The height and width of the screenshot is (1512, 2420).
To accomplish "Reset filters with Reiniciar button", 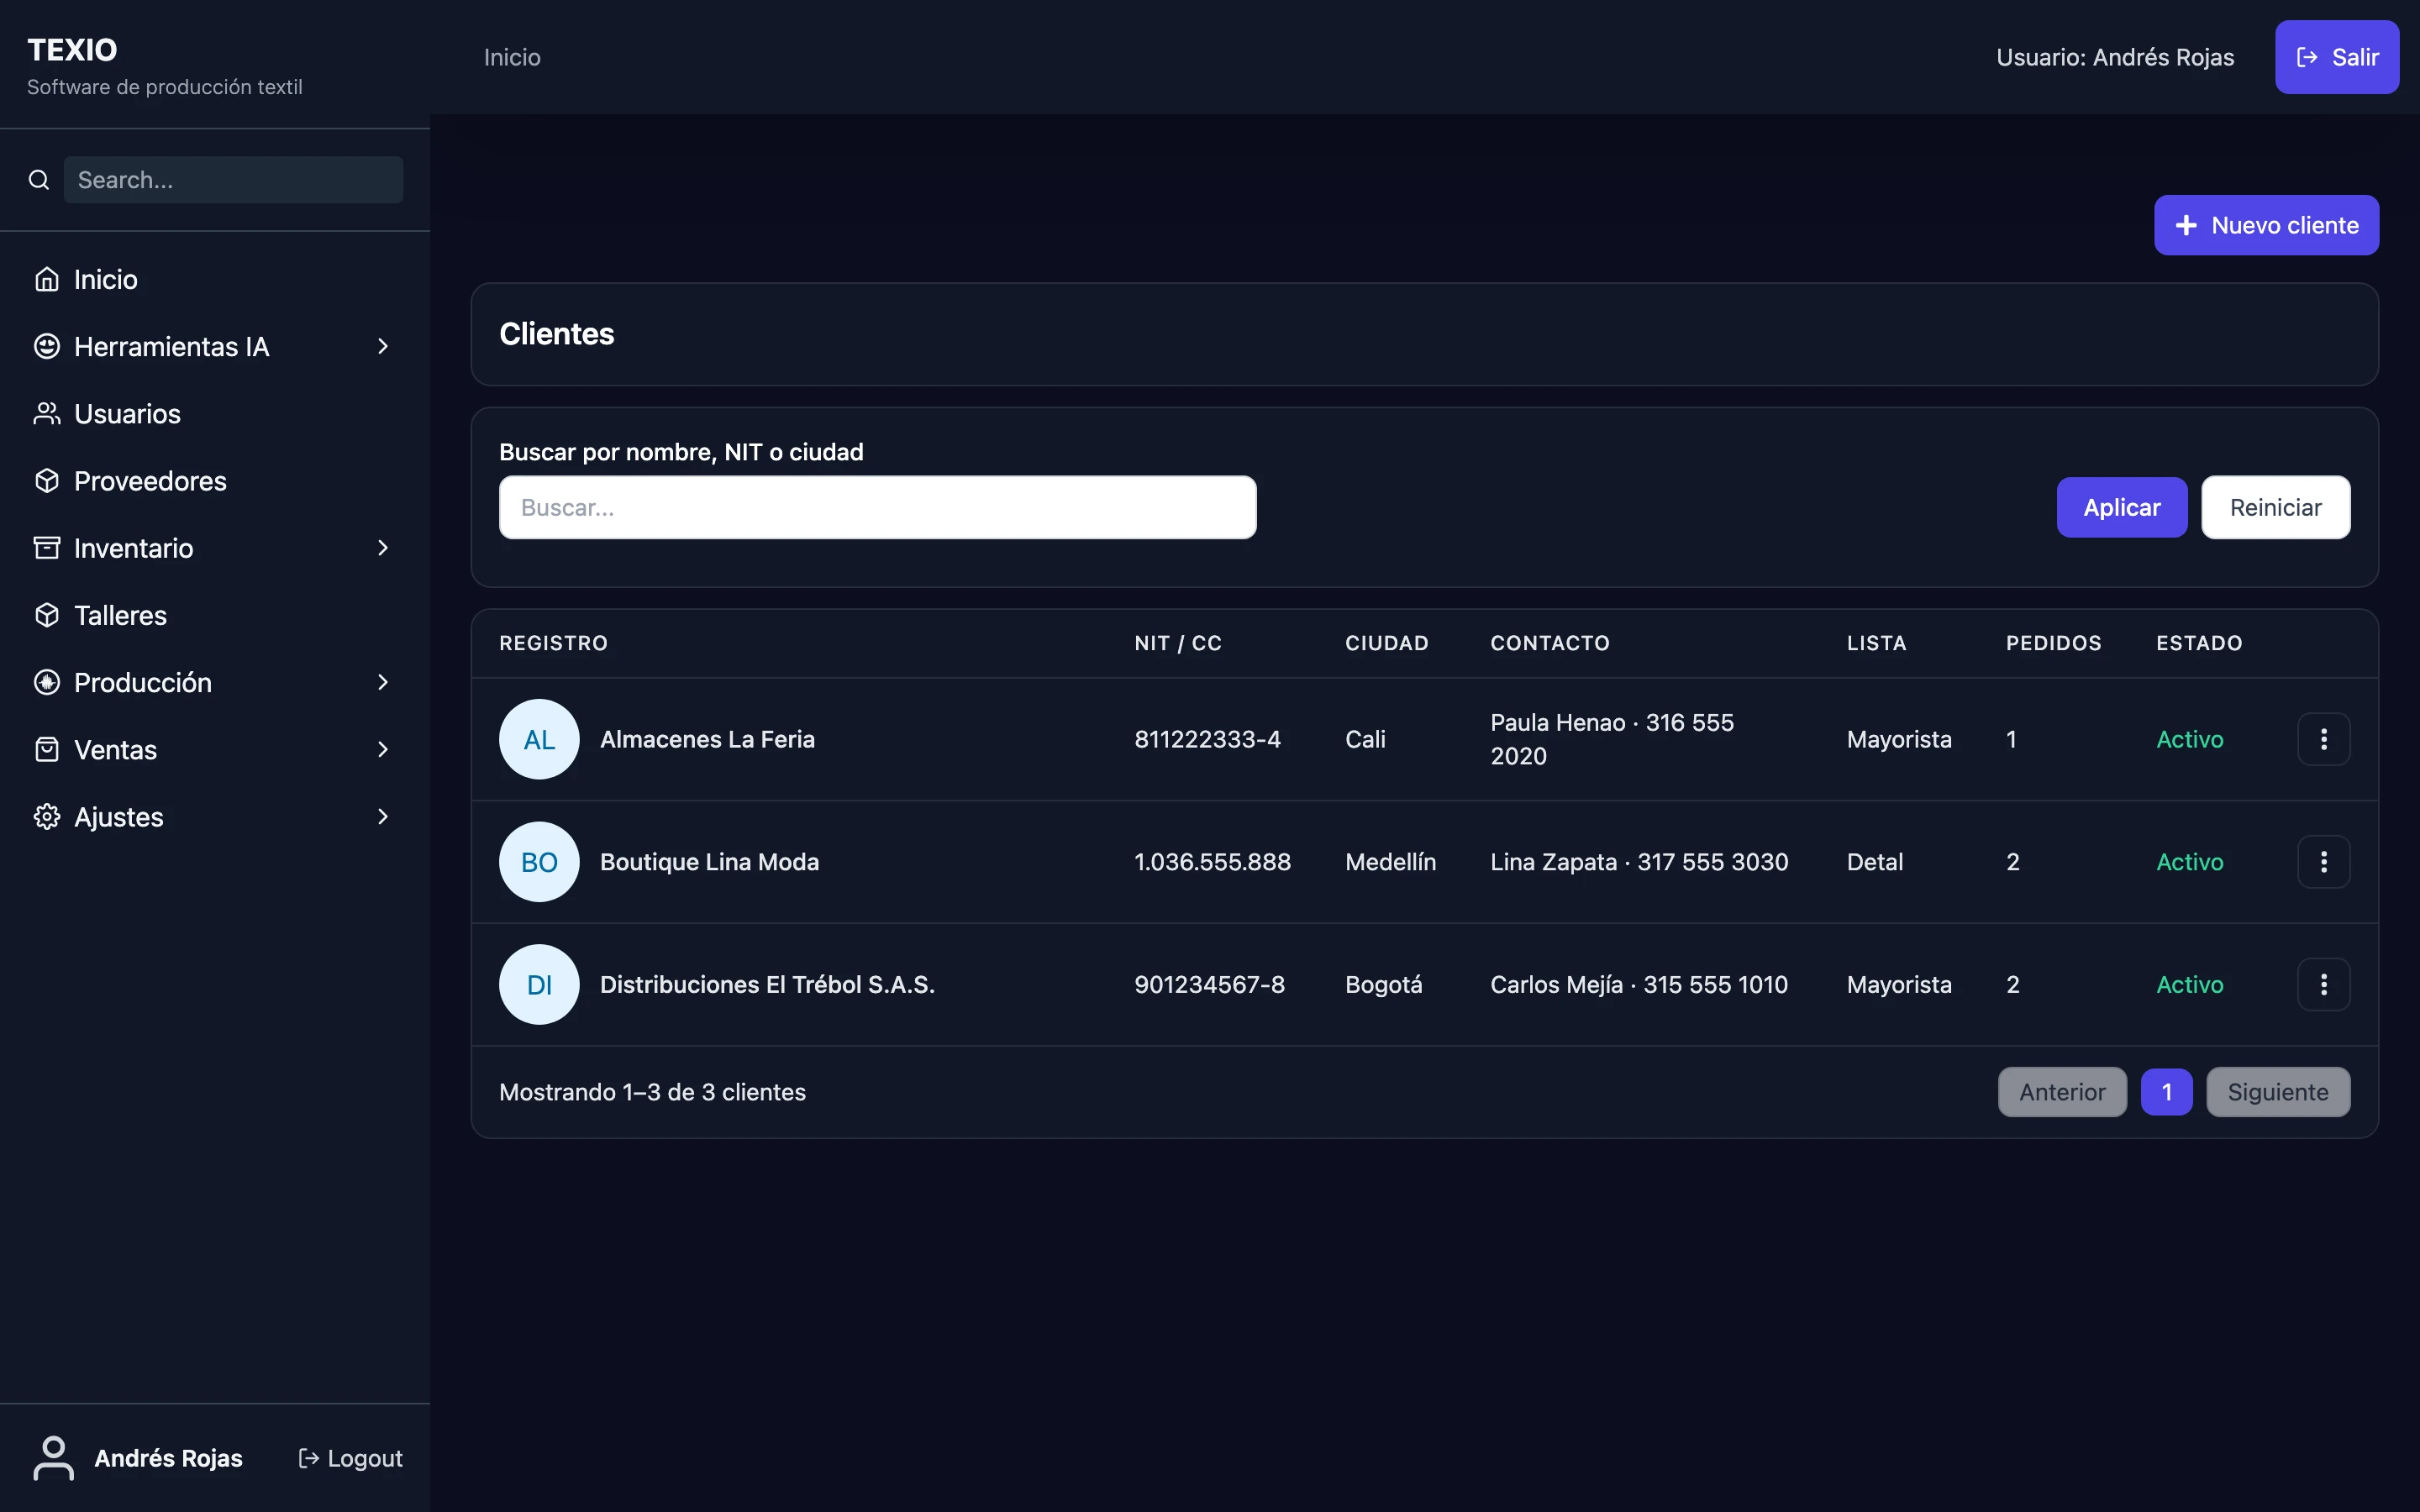I will [2275, 507].
